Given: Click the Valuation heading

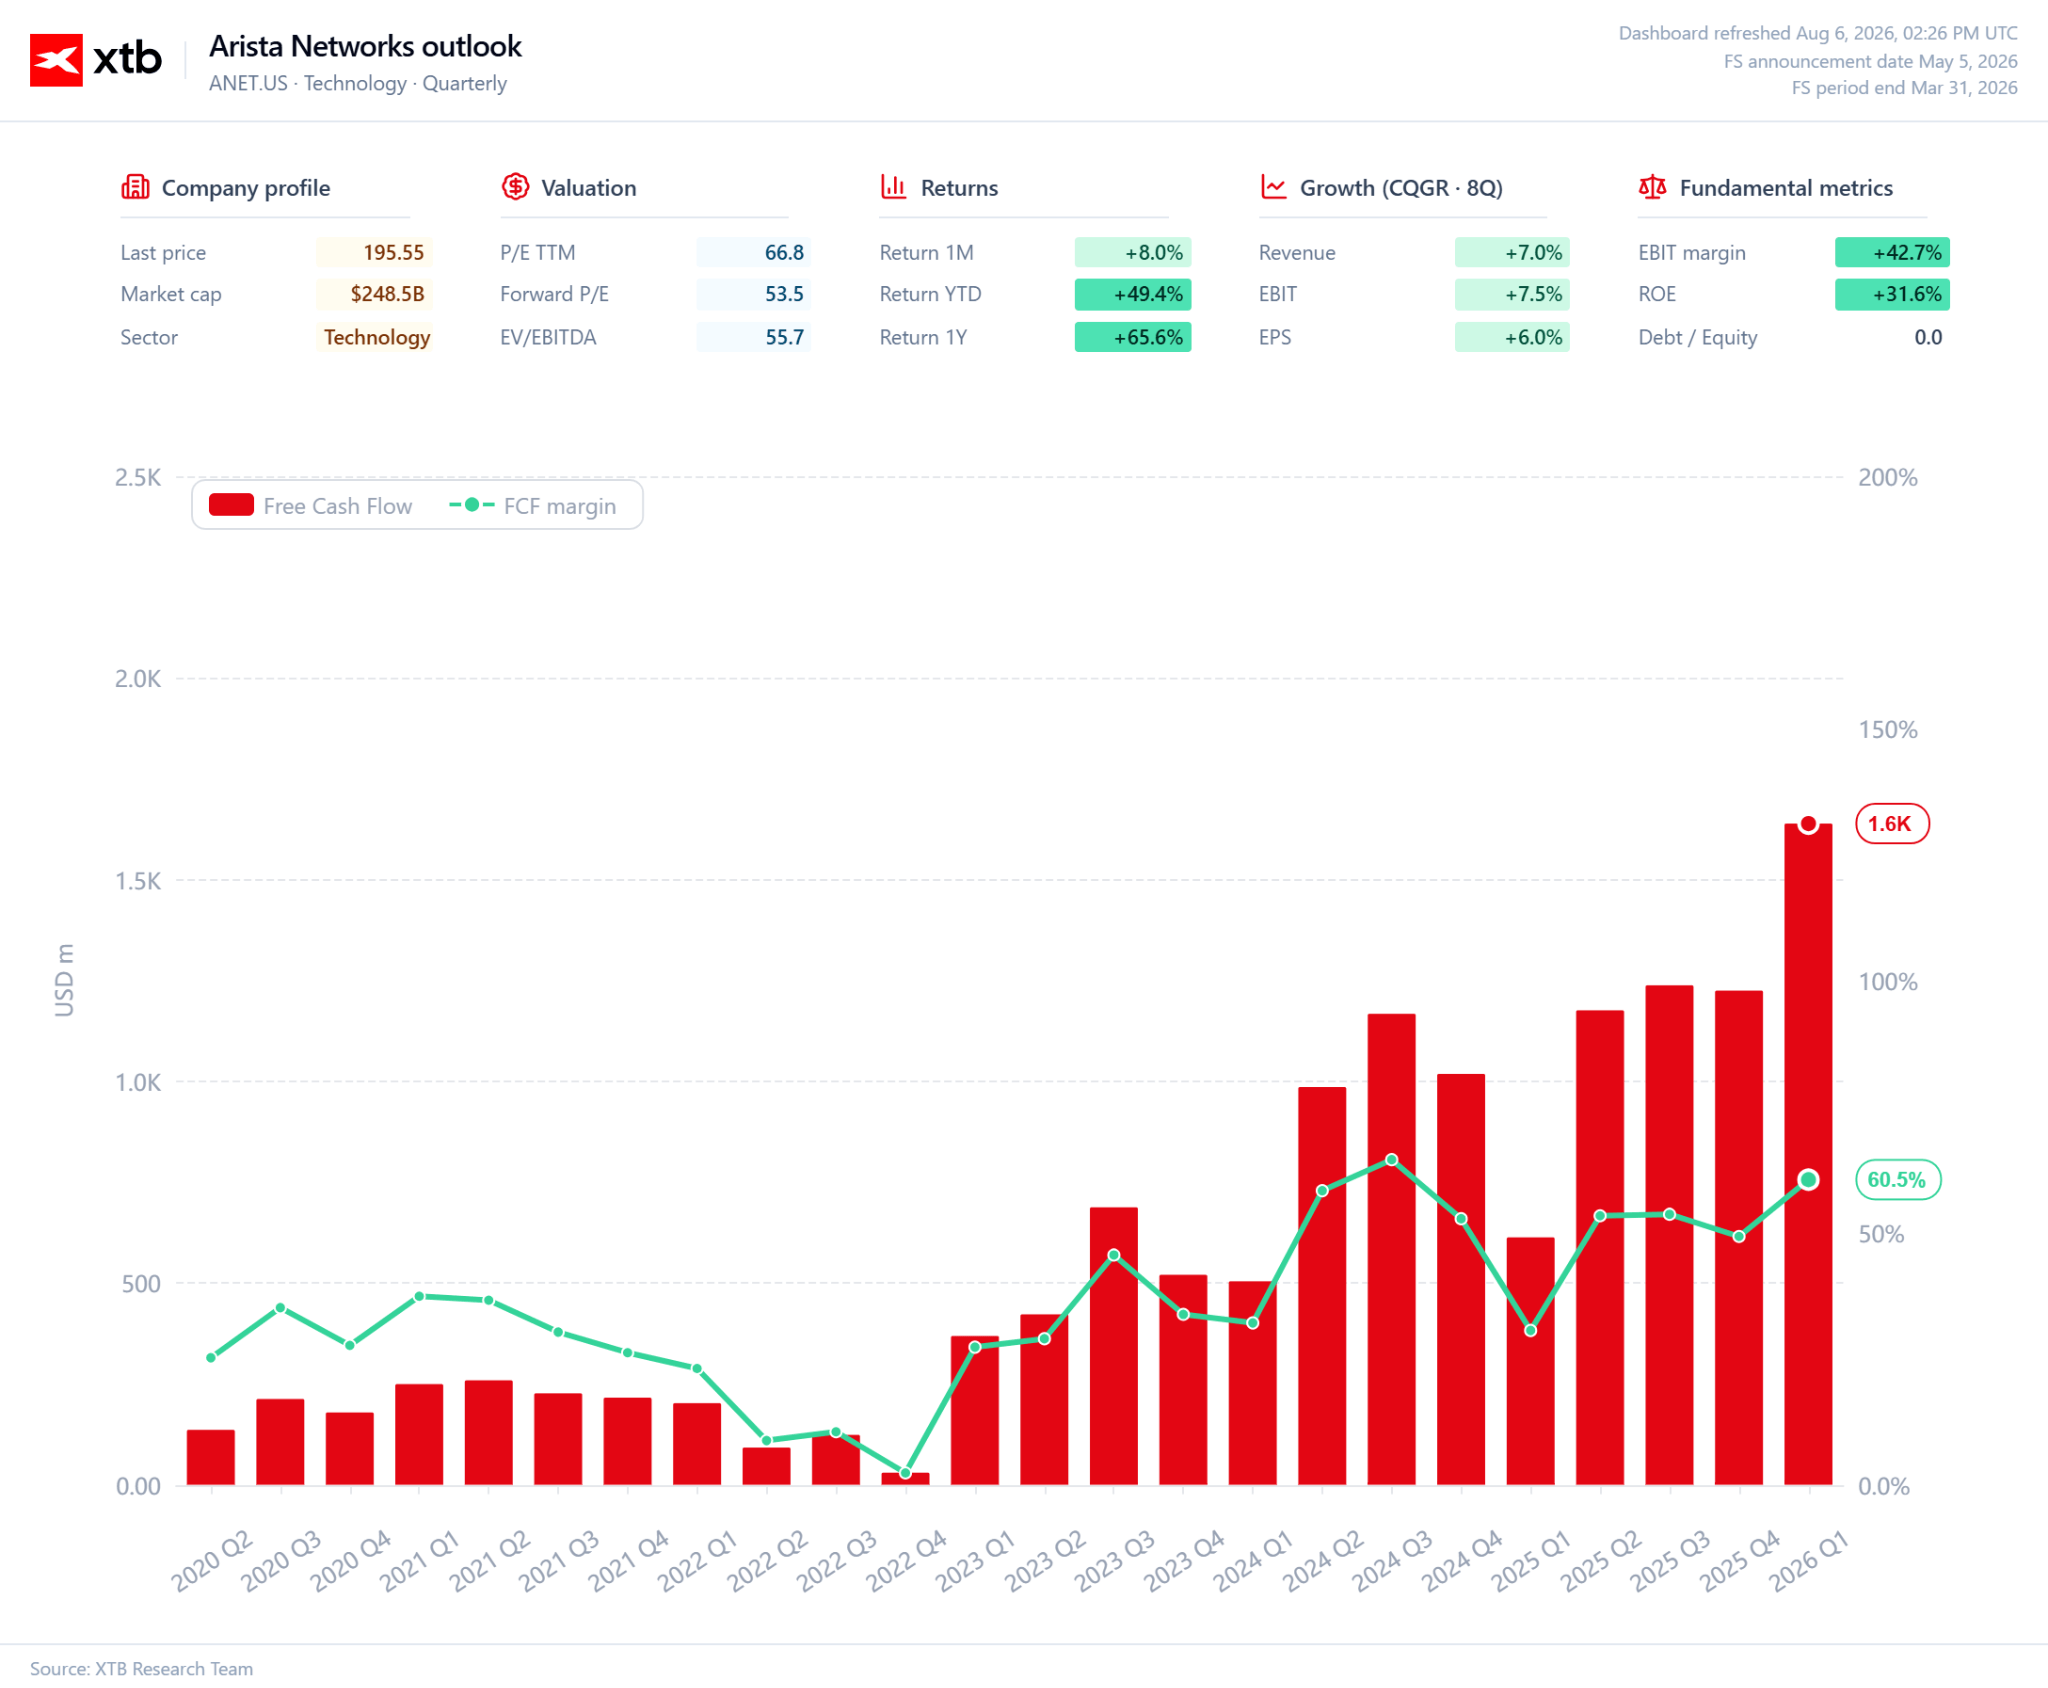Looking at the screenshot, I should pyautogui.click(x=589, y=188).
